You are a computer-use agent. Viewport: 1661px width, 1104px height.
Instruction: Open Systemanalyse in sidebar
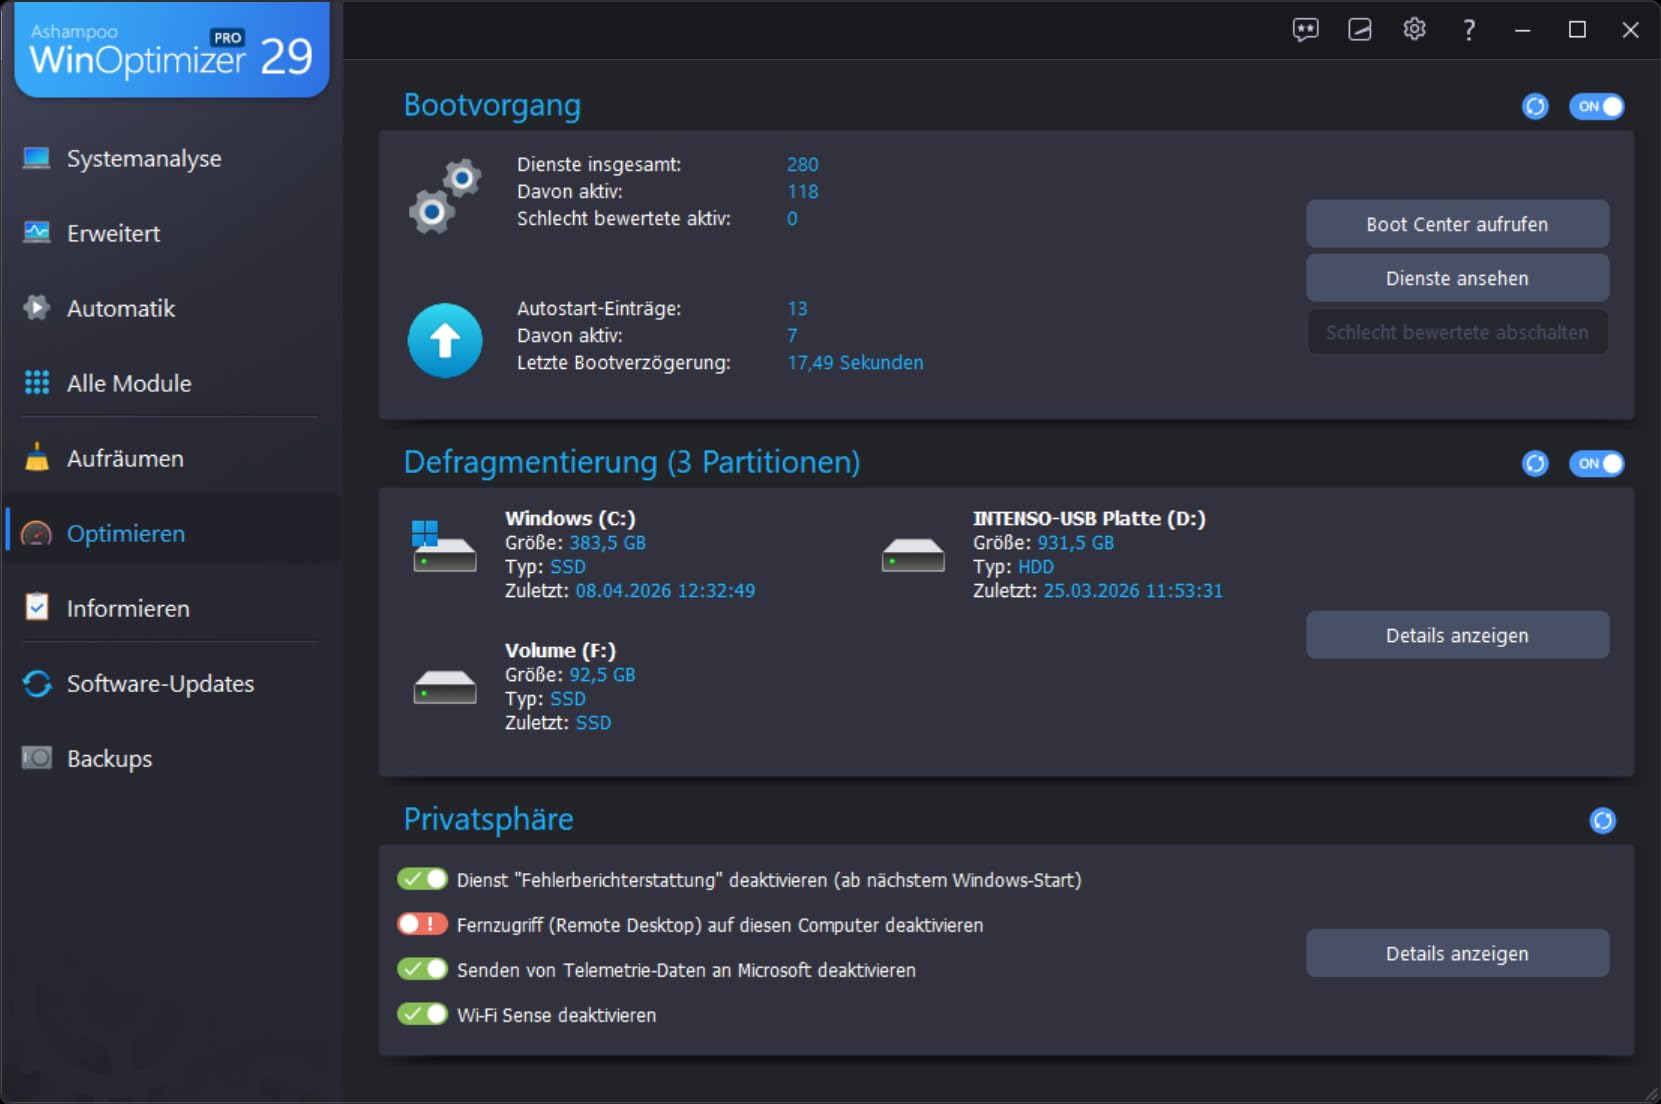(x=170, y=158)
